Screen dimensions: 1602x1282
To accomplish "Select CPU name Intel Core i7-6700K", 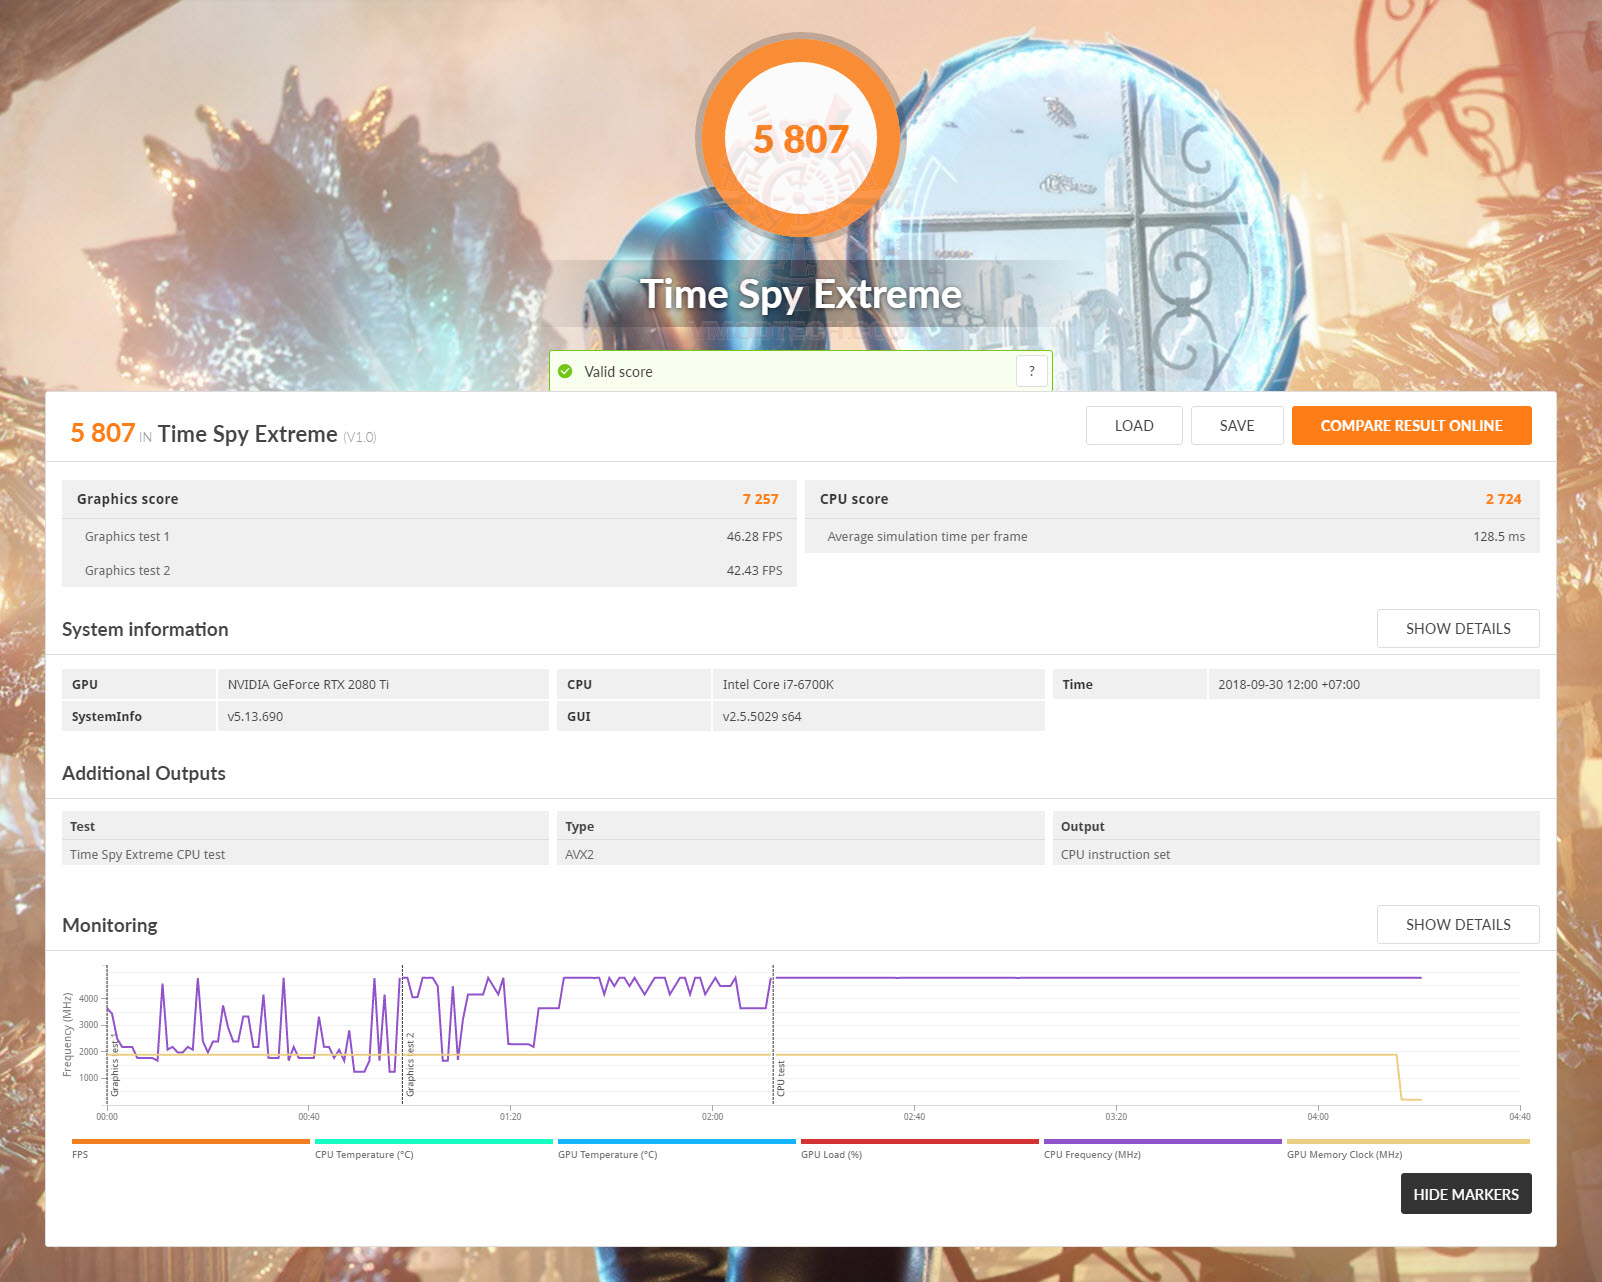I will coord(778,685).
